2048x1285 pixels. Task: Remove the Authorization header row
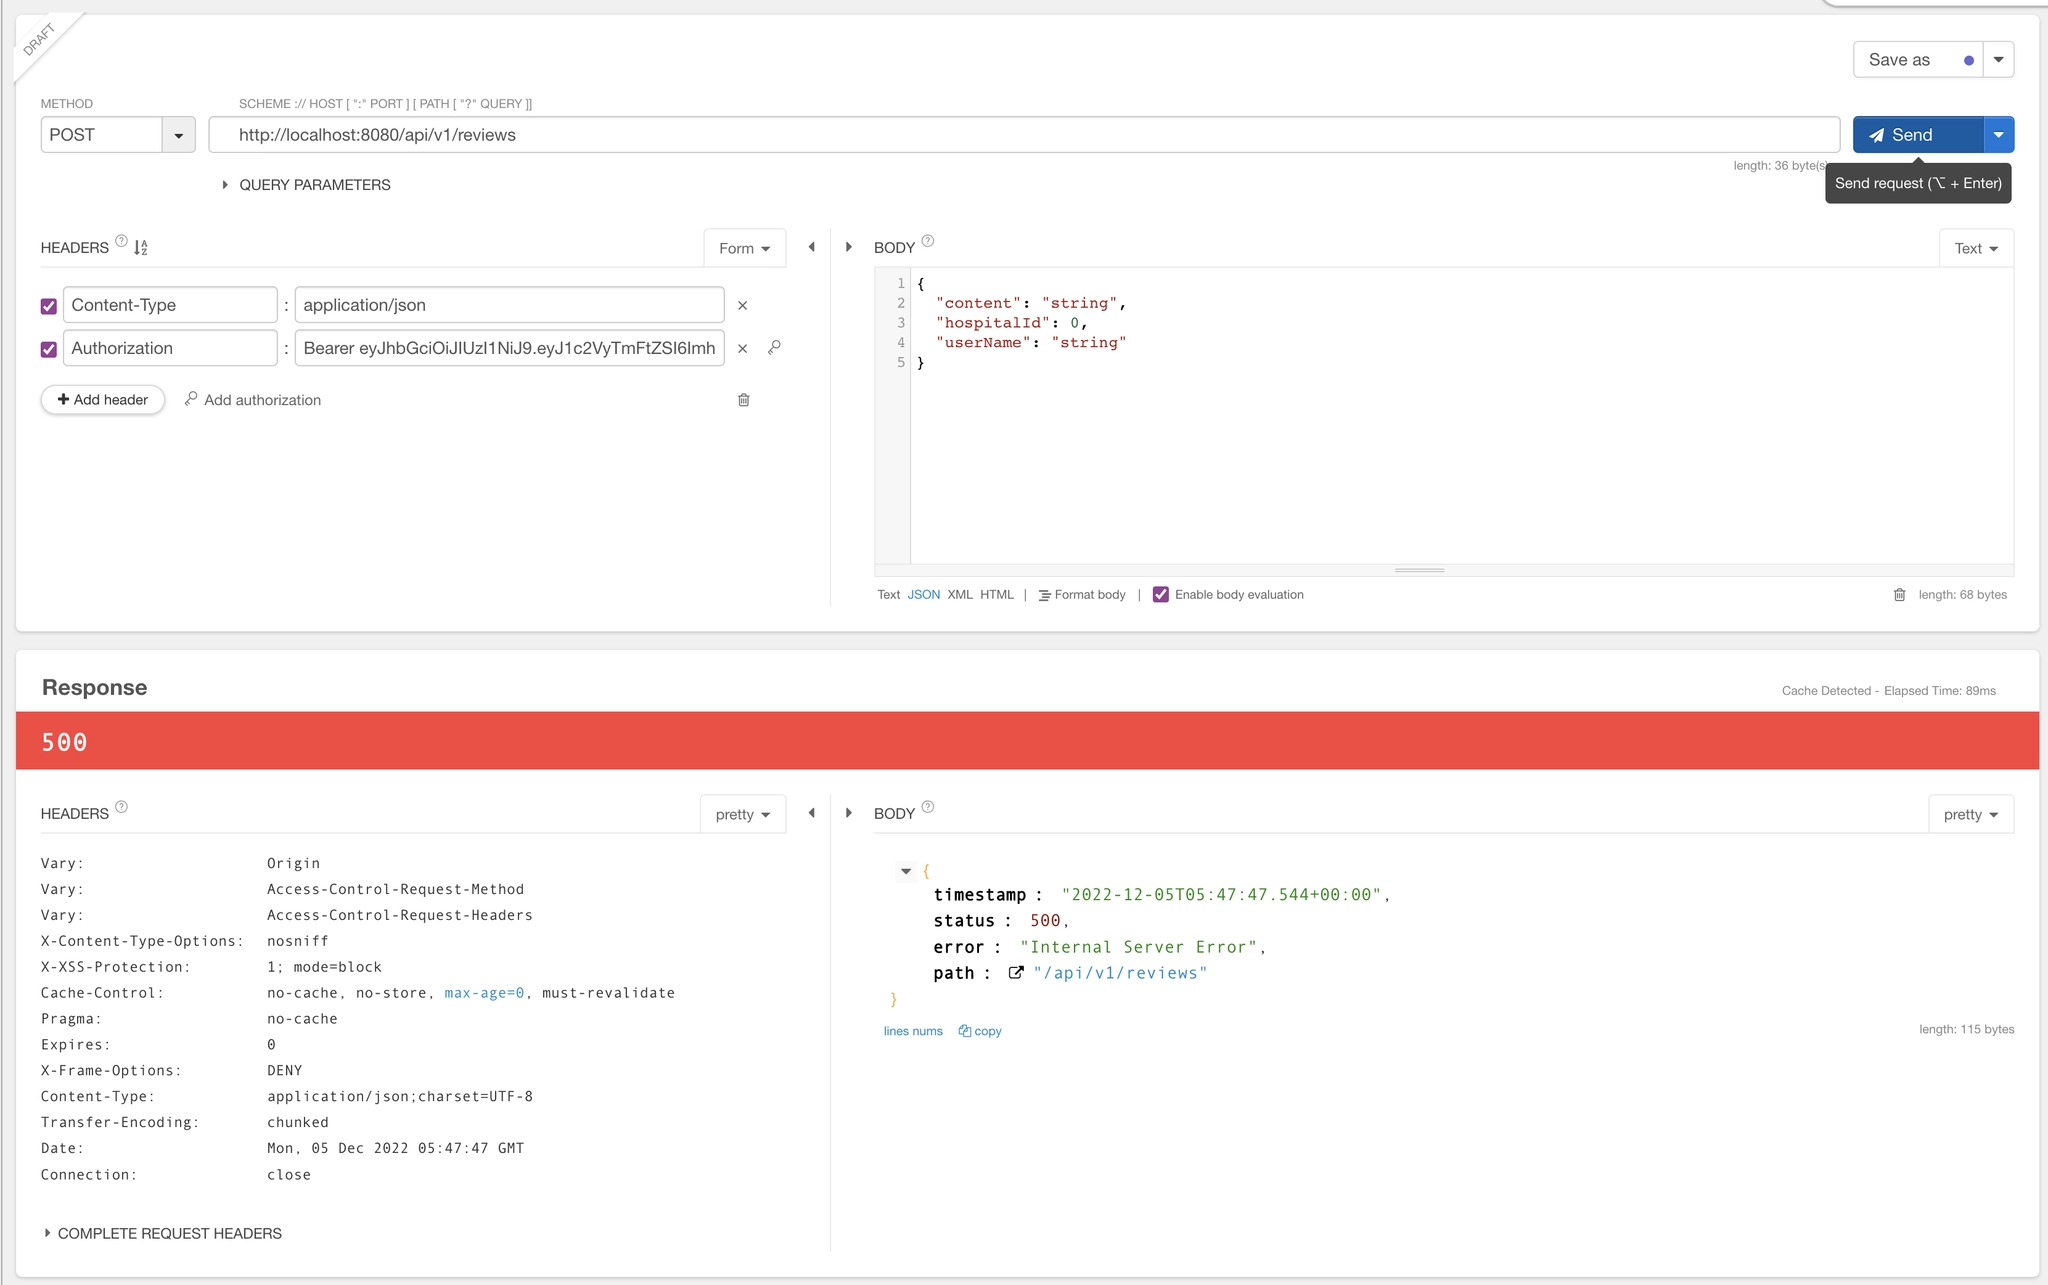742,349
